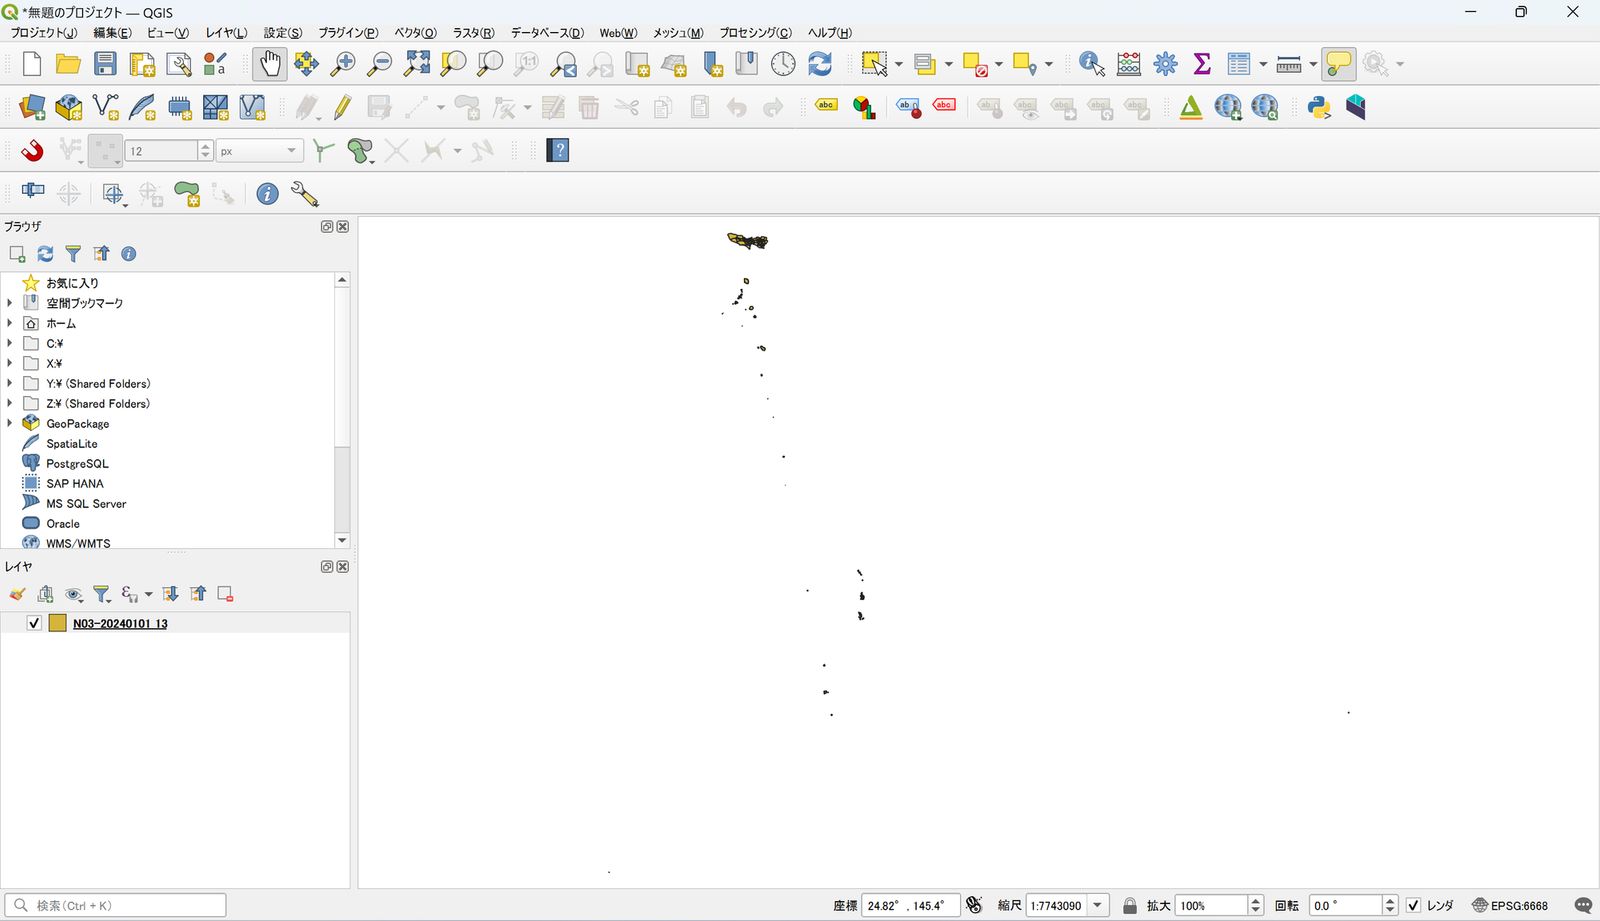This screenshot has height=921, width=1600.
Task: Click the Identify Features tool
Action: [1091, 64]
